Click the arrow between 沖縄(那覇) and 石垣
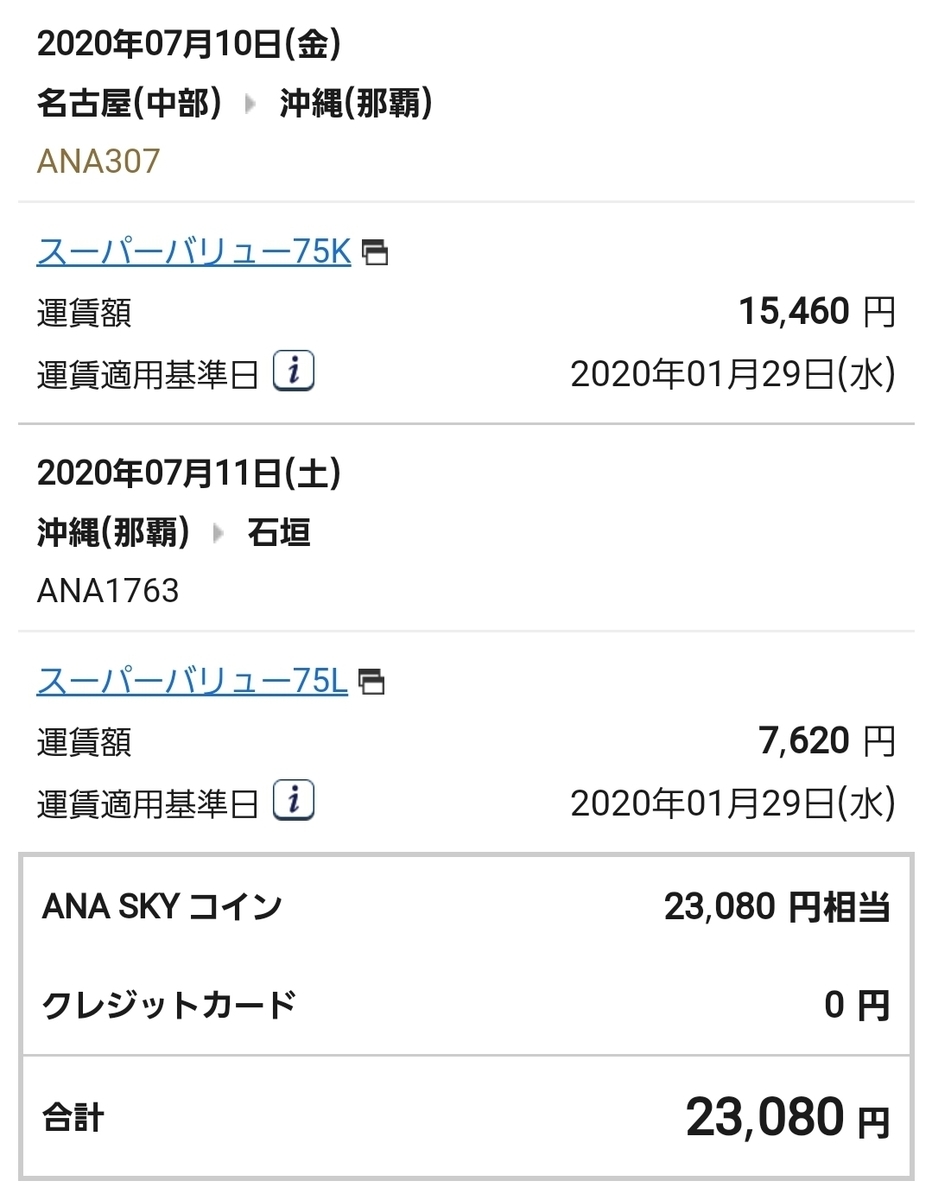This screenshot has height=1200, width=932. tap(219, 533)
